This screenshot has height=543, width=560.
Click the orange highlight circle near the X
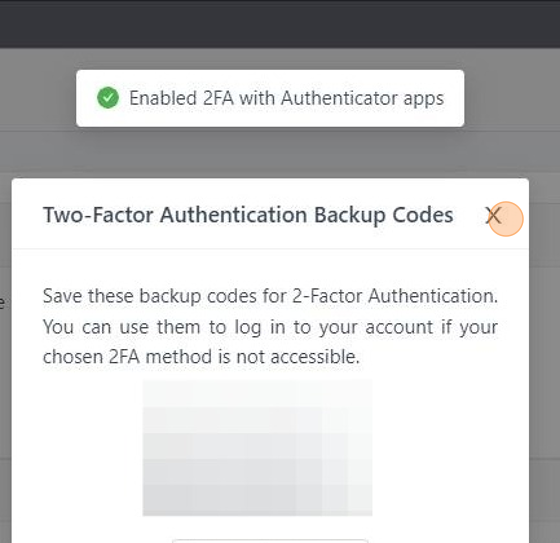[x=506, y=219]
